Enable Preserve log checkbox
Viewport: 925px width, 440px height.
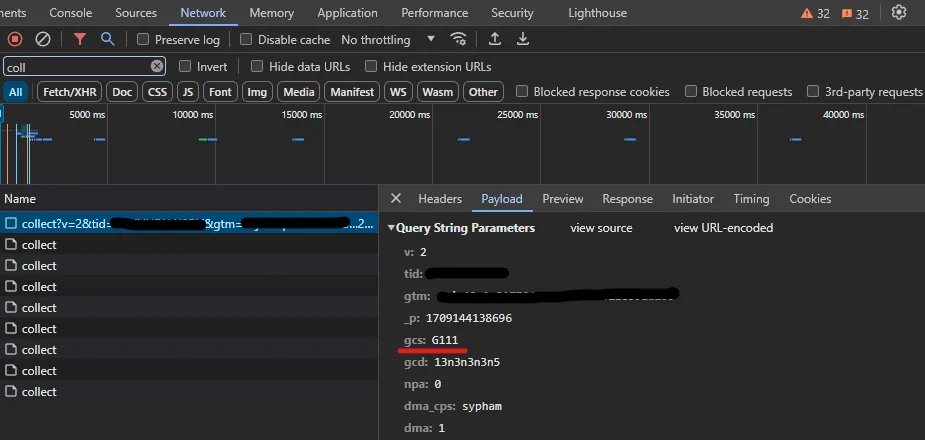tap(143, 40)
